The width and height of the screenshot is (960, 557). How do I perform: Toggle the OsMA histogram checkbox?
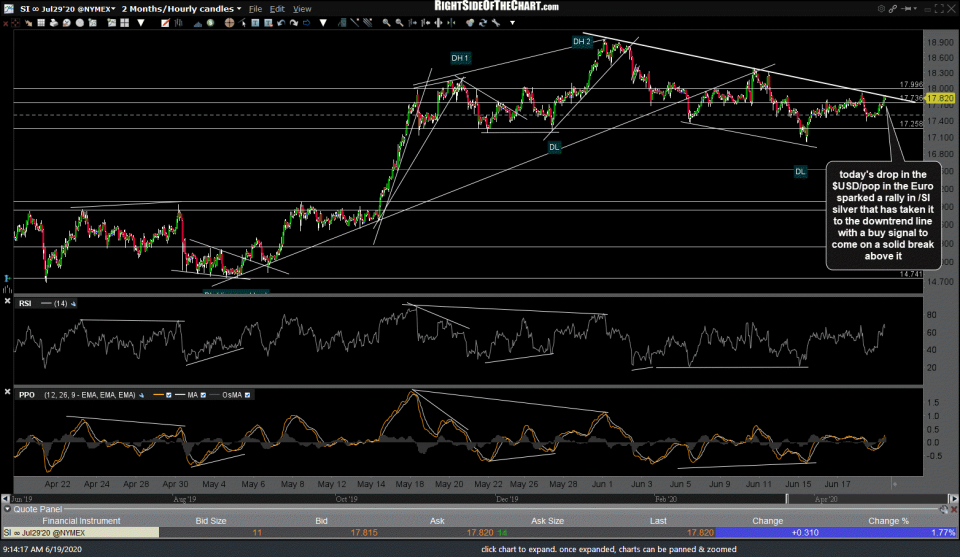[x=248, y=395]
